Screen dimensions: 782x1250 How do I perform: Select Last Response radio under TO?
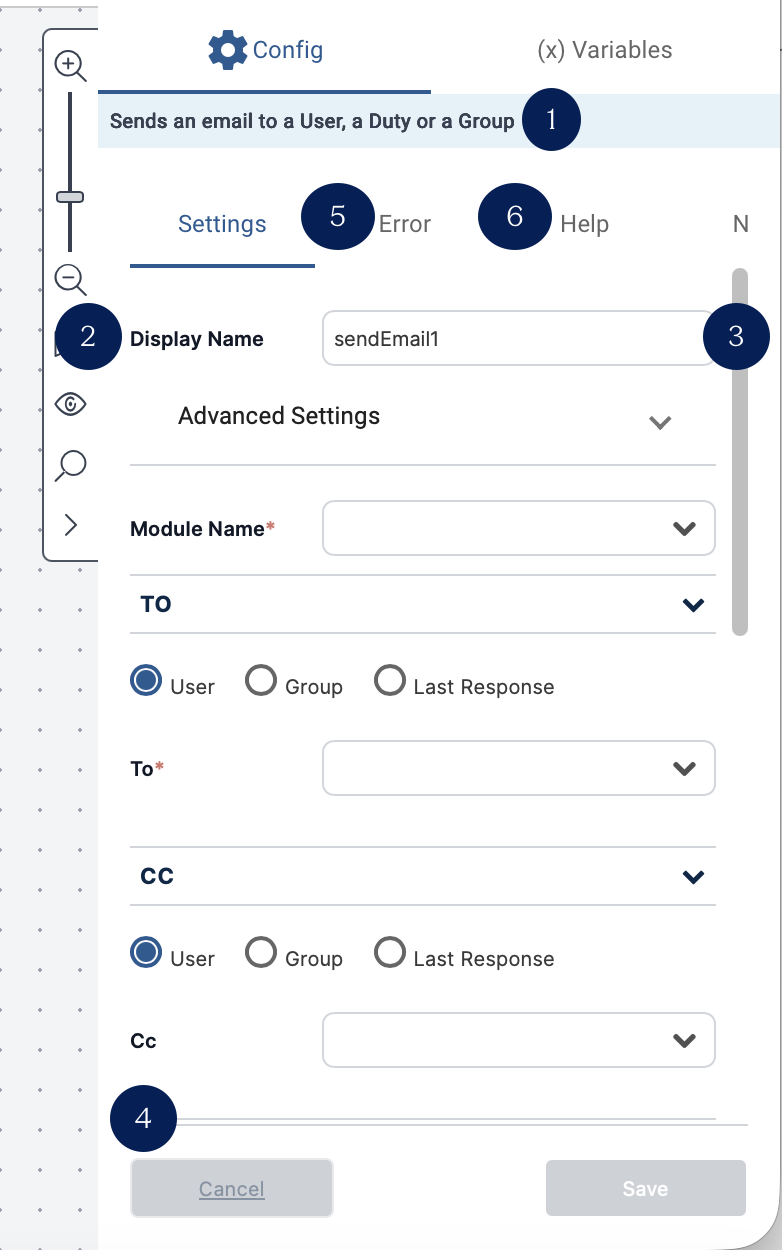point(389,682)
